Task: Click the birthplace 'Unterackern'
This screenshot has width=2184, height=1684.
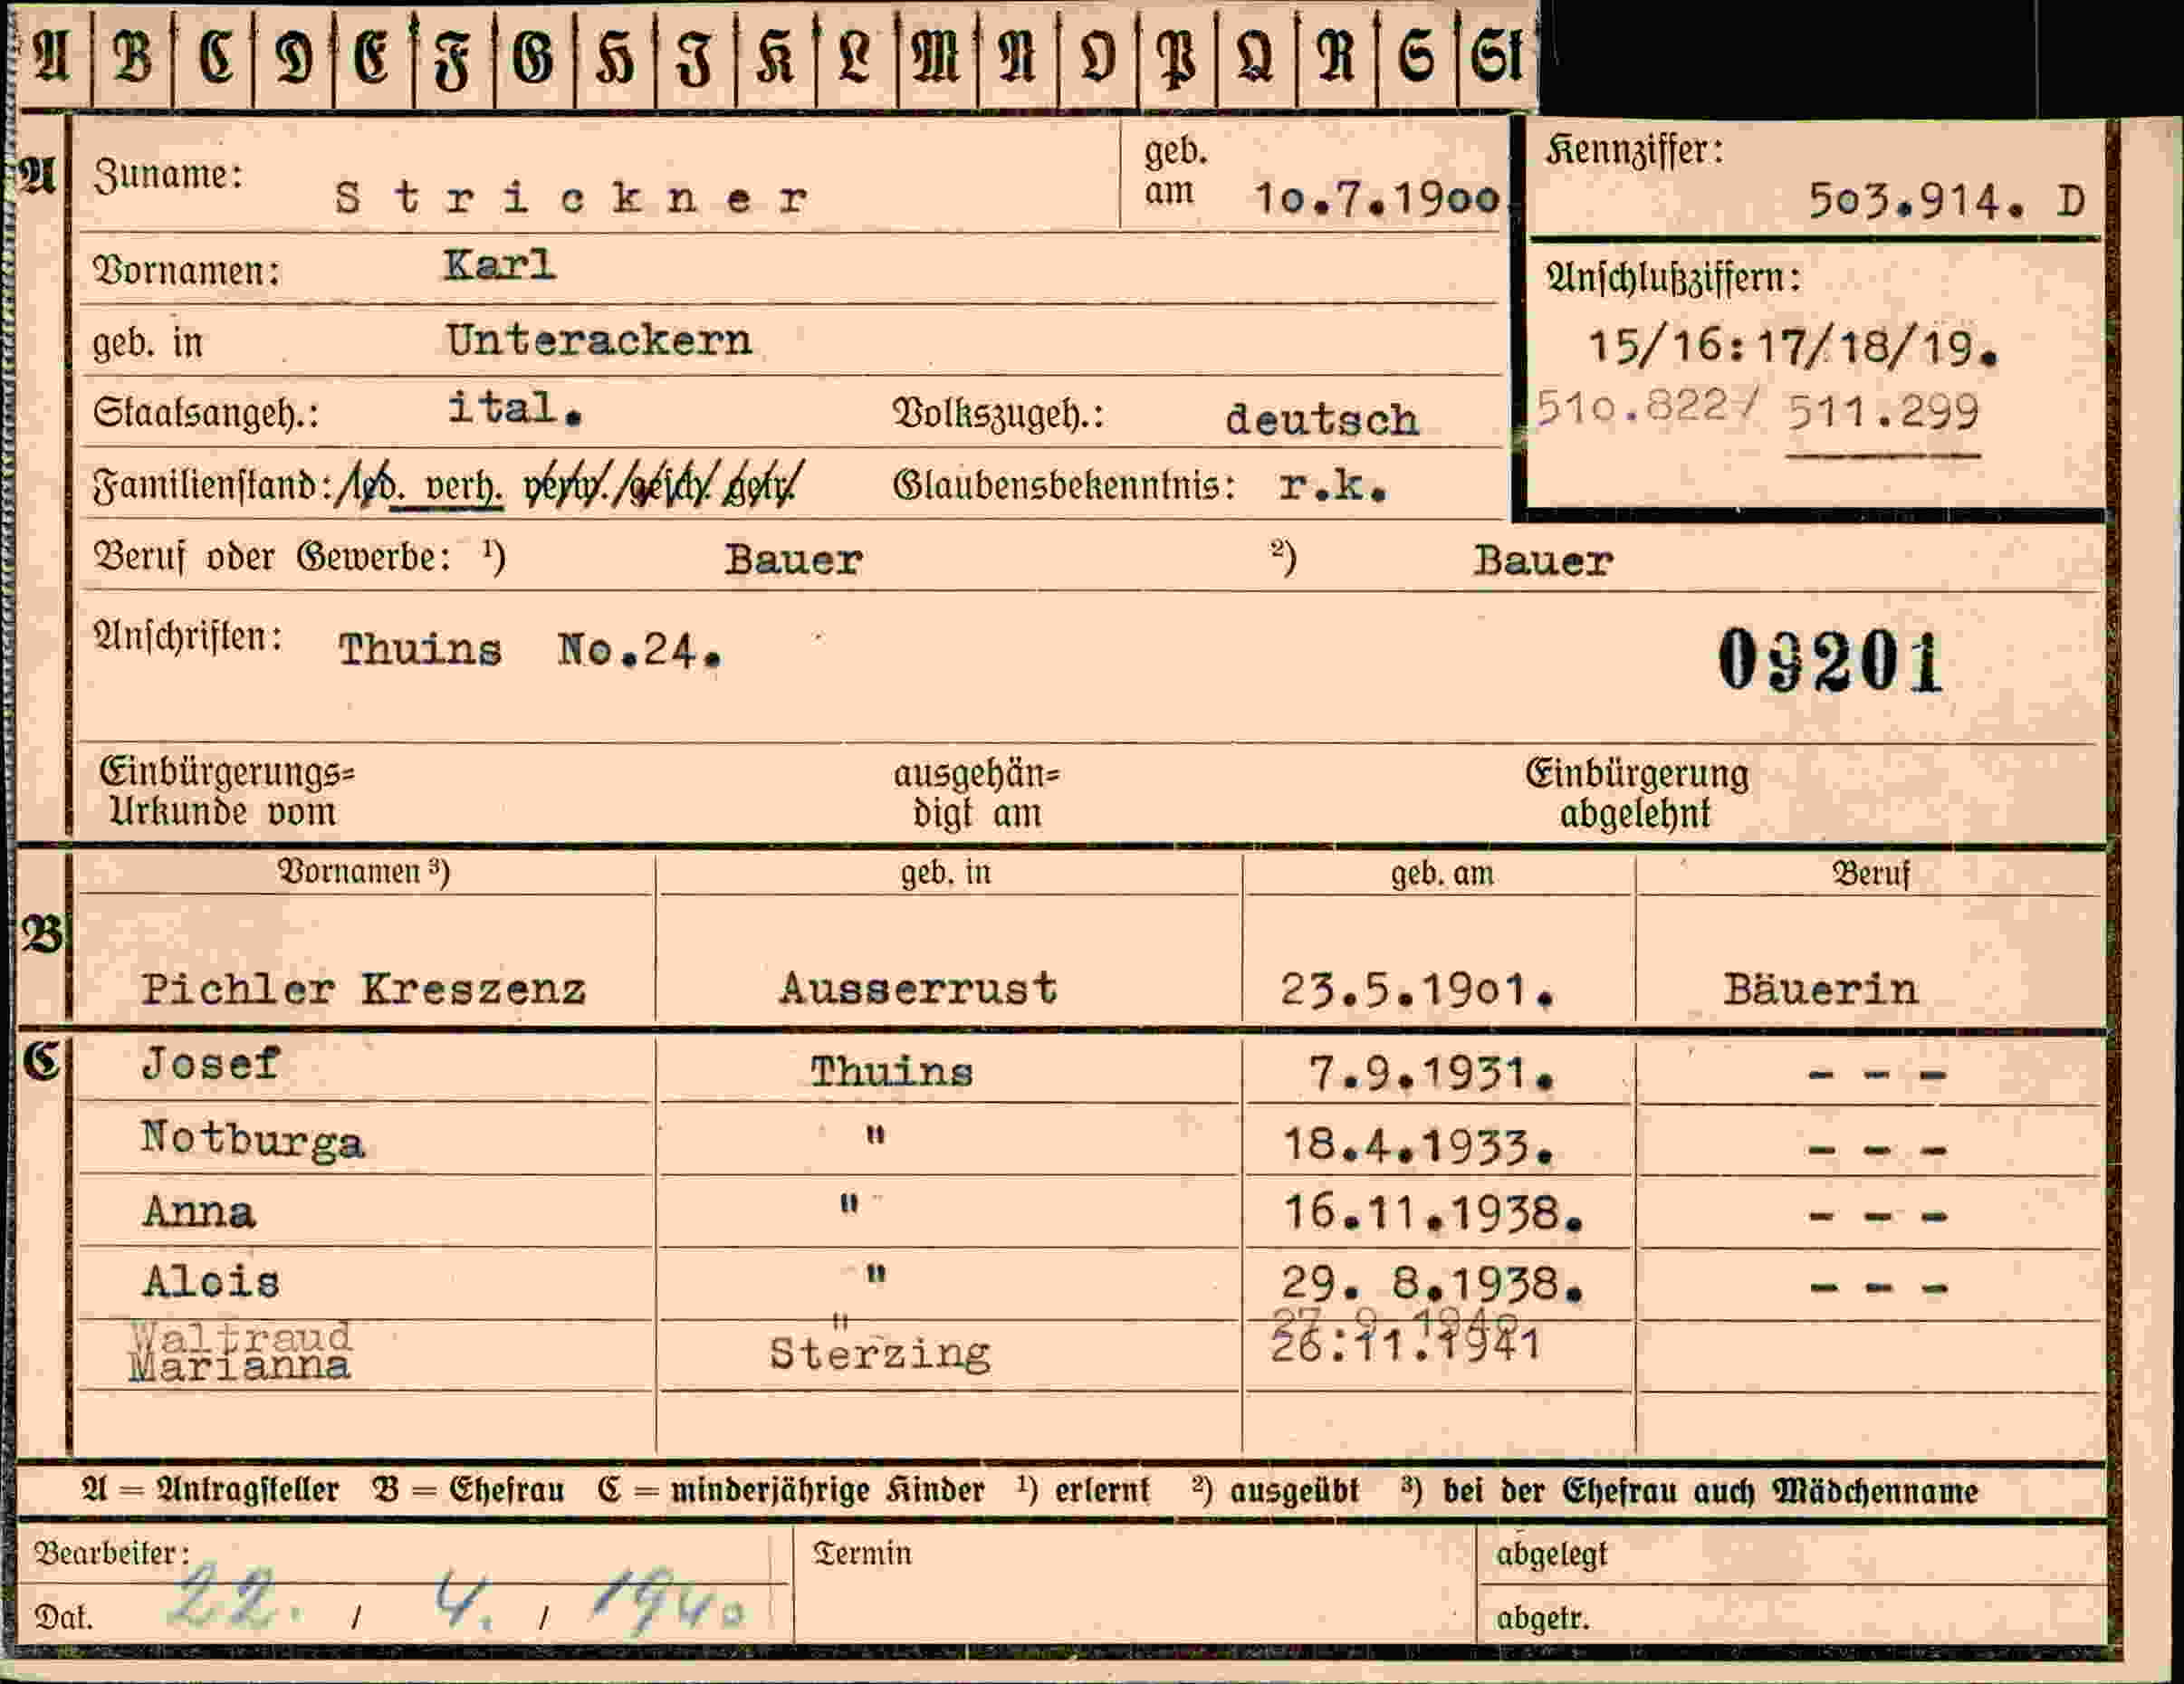Action: point(598,340)
